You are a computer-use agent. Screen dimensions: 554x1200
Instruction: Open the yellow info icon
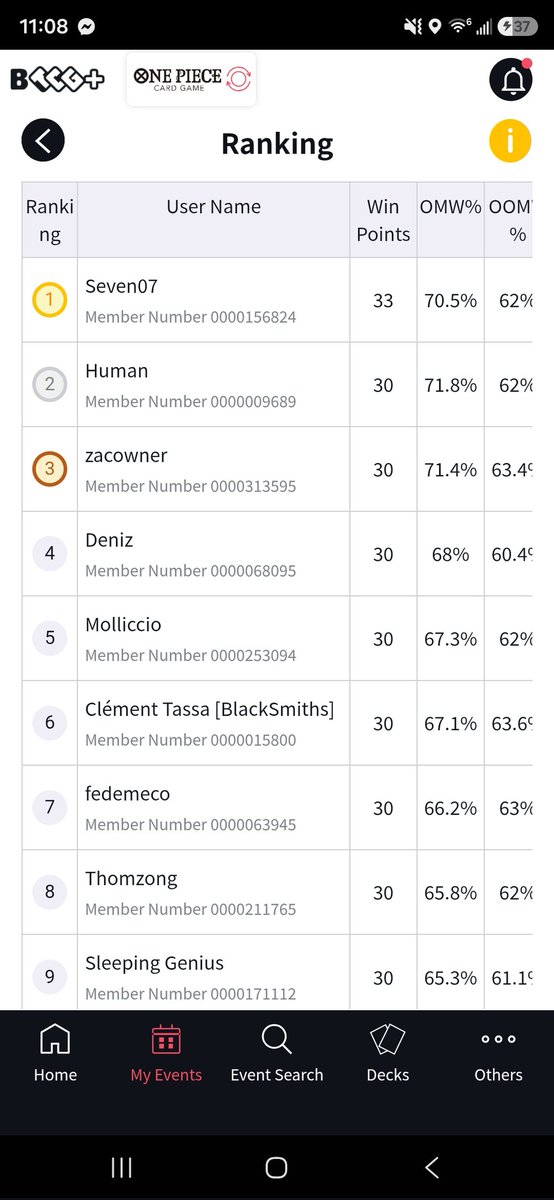[x=510, y=141]
